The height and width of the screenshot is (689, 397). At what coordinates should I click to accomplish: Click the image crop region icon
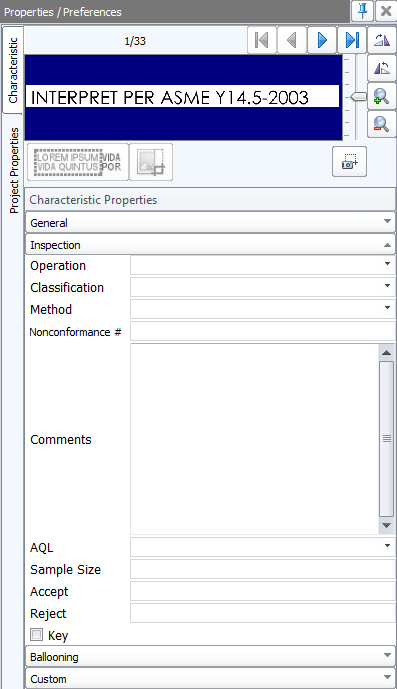click(x=151, y=162)
